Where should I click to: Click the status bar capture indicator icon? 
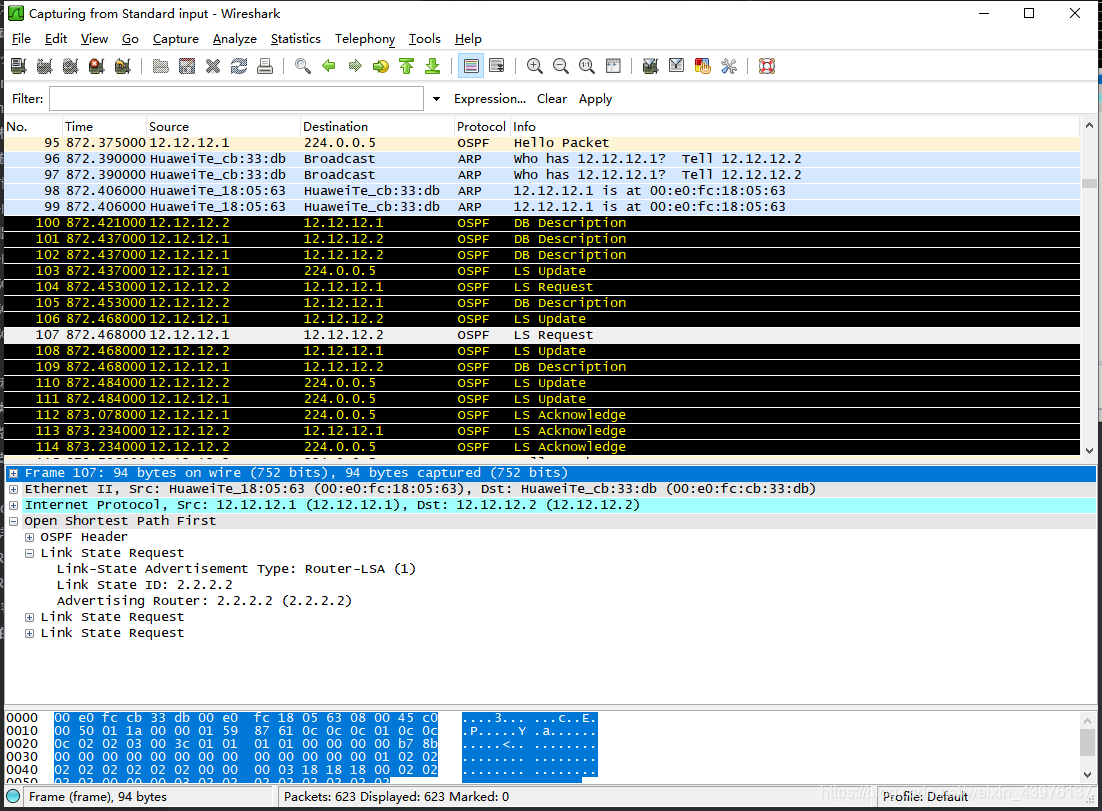pyautogui.click(x=13, y=796)
